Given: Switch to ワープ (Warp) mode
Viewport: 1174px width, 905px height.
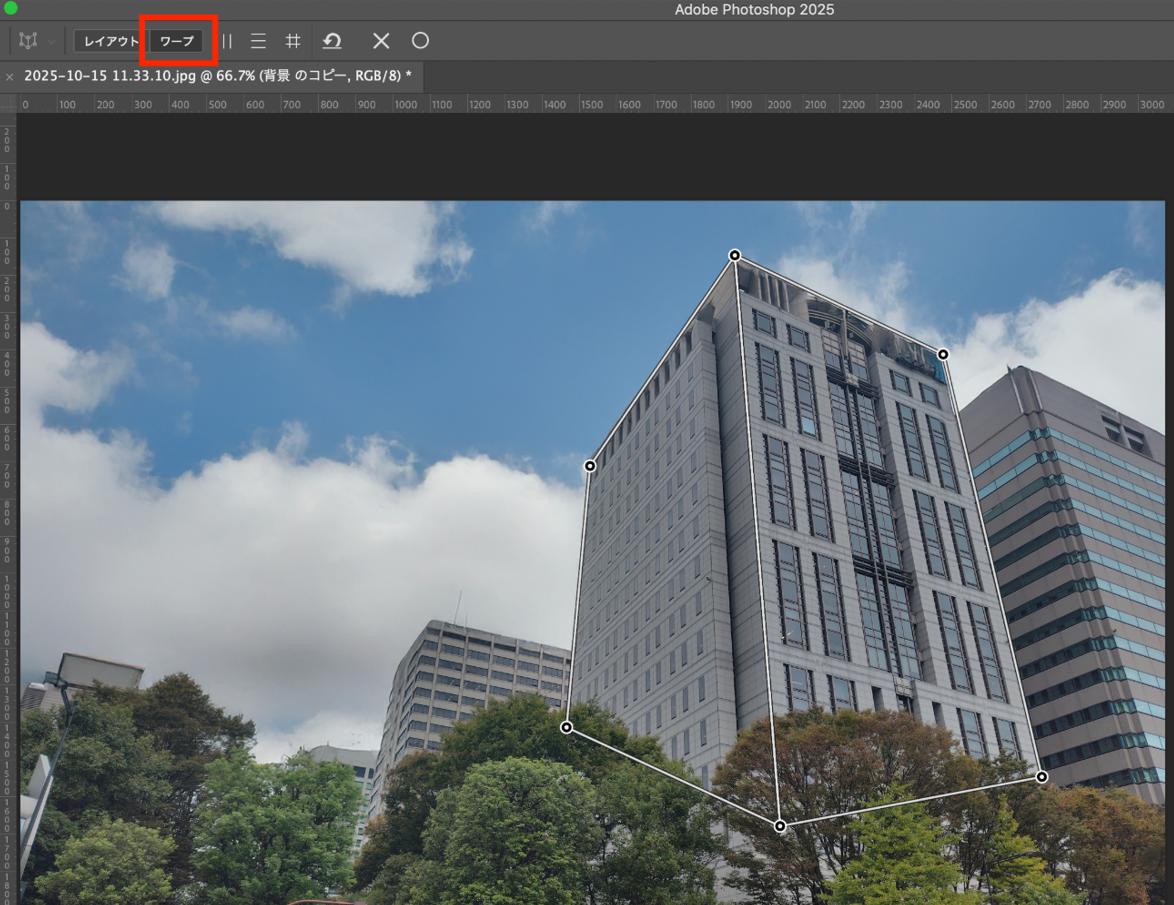Looking at the screenshot, I should pos(177,41).
